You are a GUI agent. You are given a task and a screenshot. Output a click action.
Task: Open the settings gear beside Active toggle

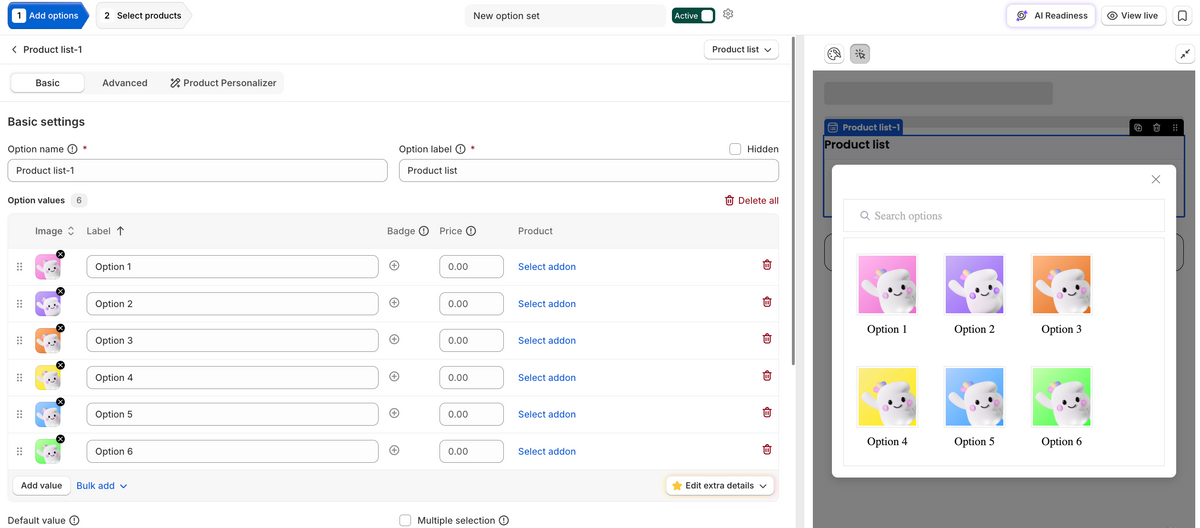[728, 15]
